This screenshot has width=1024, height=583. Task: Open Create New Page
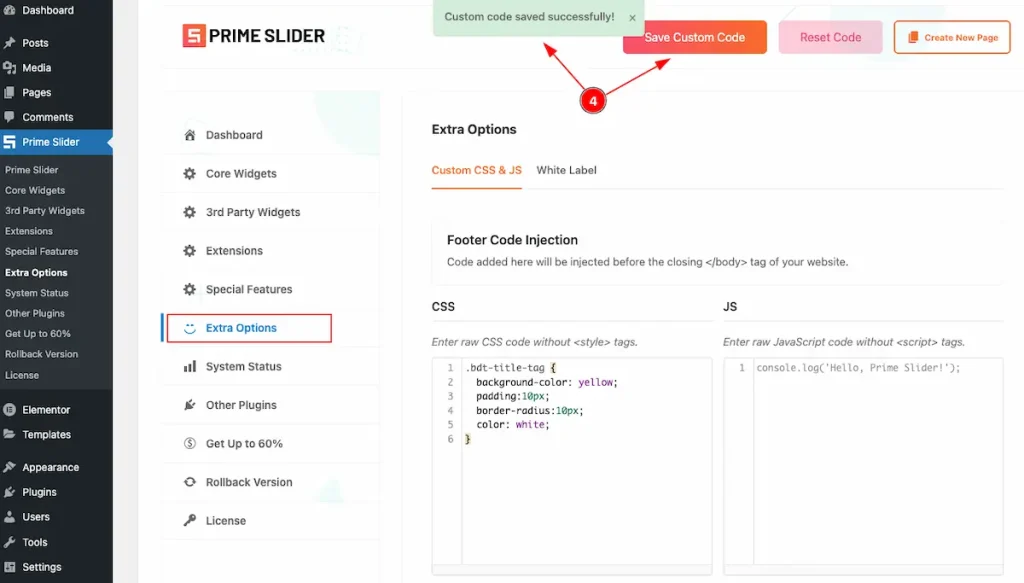coord(951,37)
